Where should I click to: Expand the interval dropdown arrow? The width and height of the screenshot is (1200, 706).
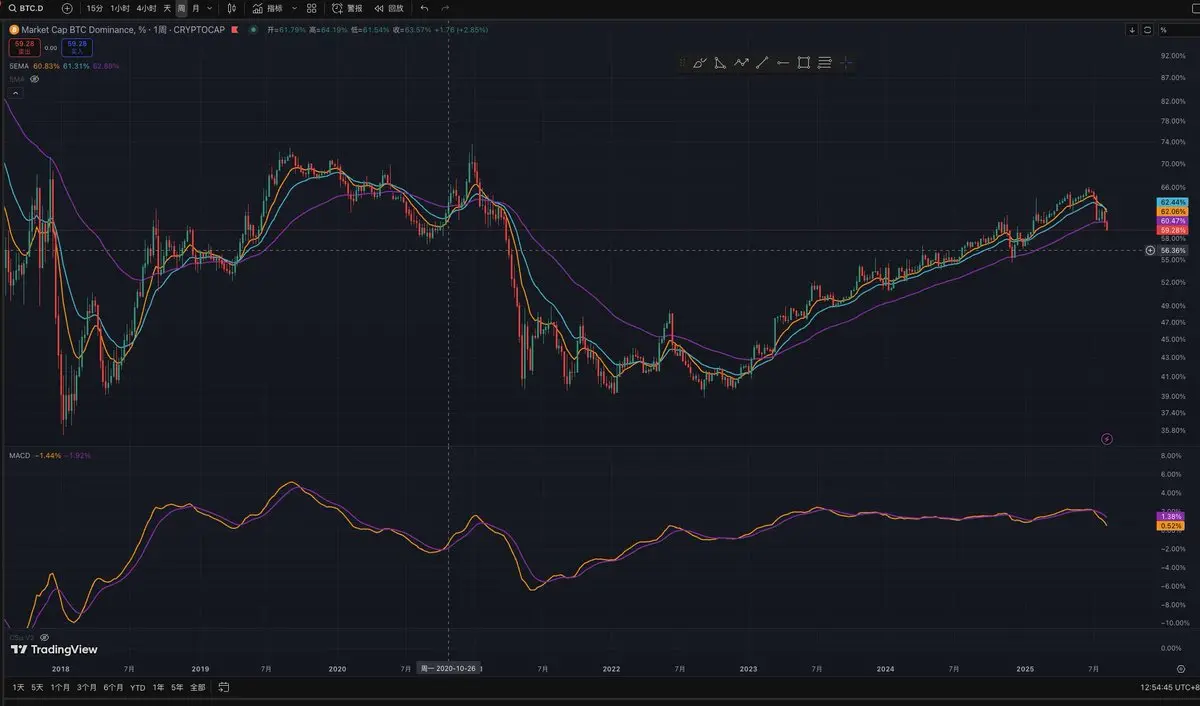209,8
